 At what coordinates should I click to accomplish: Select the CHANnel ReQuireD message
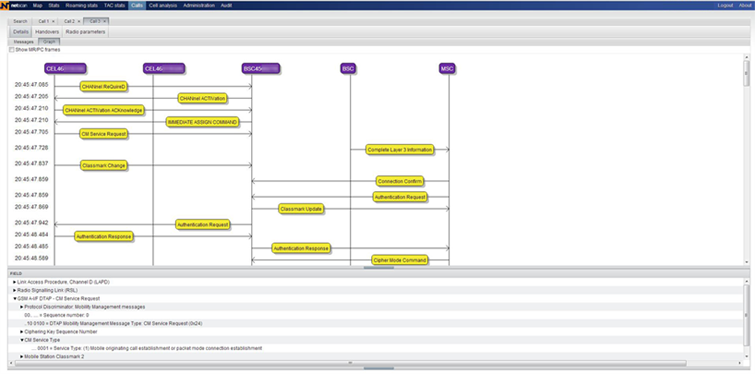click(x=104, y=87)
